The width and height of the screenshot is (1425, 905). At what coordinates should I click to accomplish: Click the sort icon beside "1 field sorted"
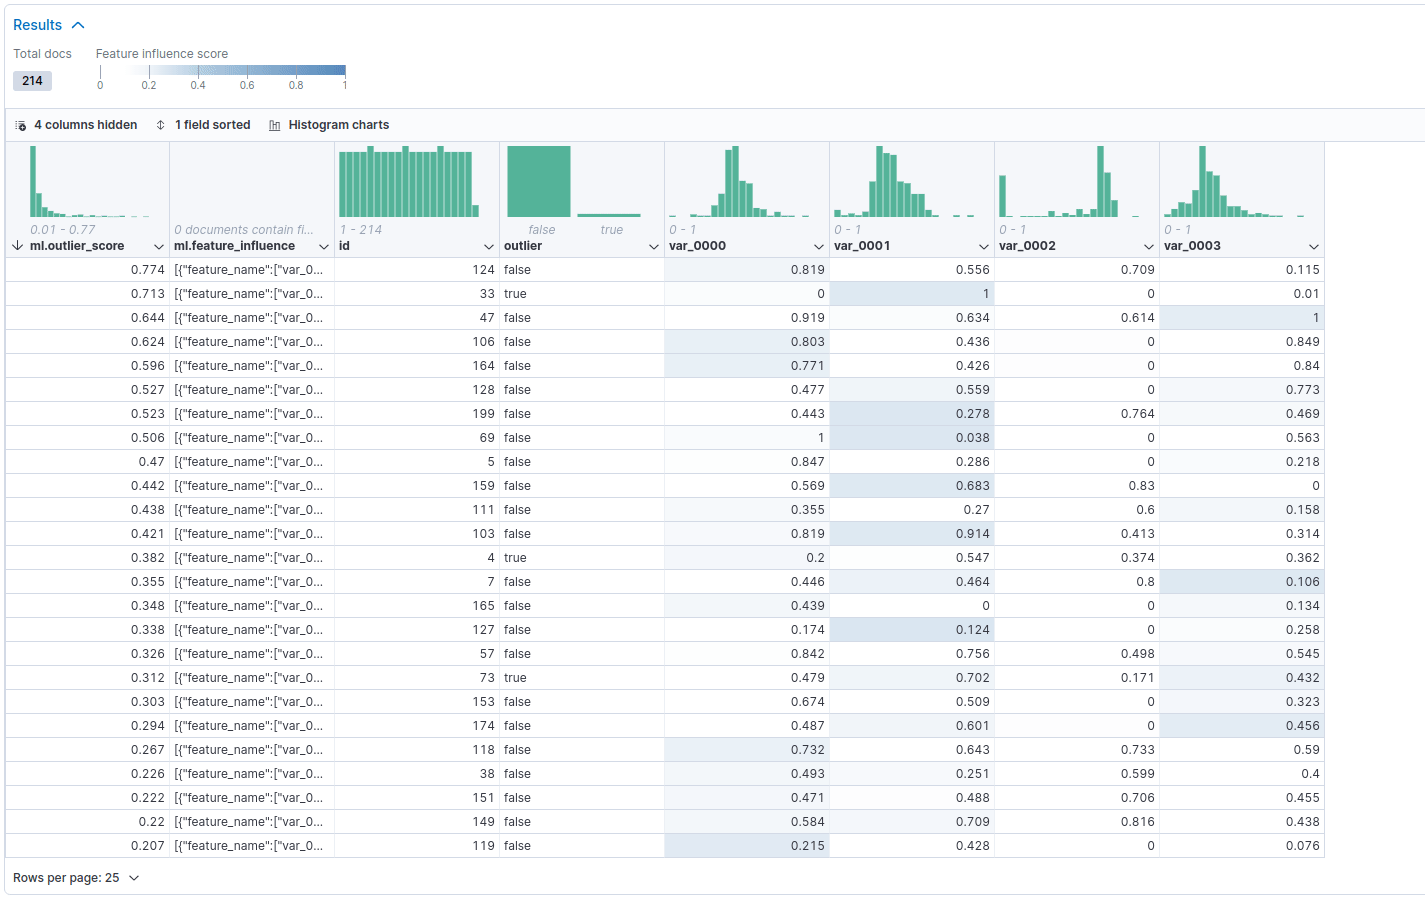160,124
